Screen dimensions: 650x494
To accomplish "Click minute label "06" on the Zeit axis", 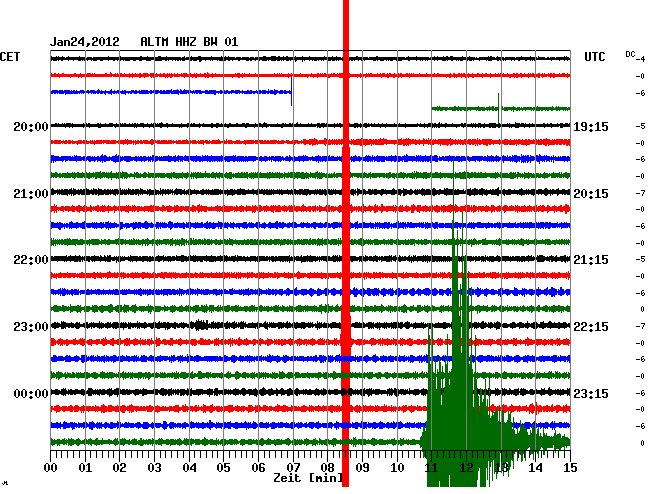I will (x=258, y=468).
